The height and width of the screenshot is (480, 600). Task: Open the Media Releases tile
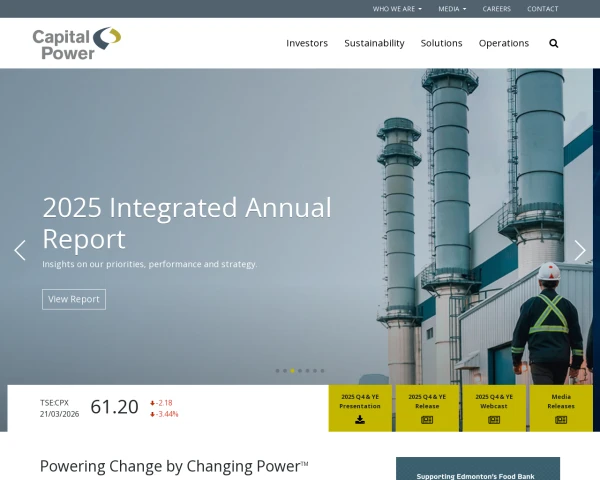coord(561,408)
